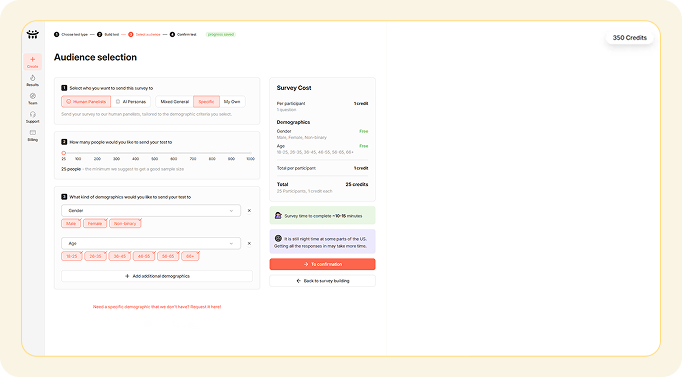Set slider to the 1000 mark
682x377 pixels.
tap(251, 153)
